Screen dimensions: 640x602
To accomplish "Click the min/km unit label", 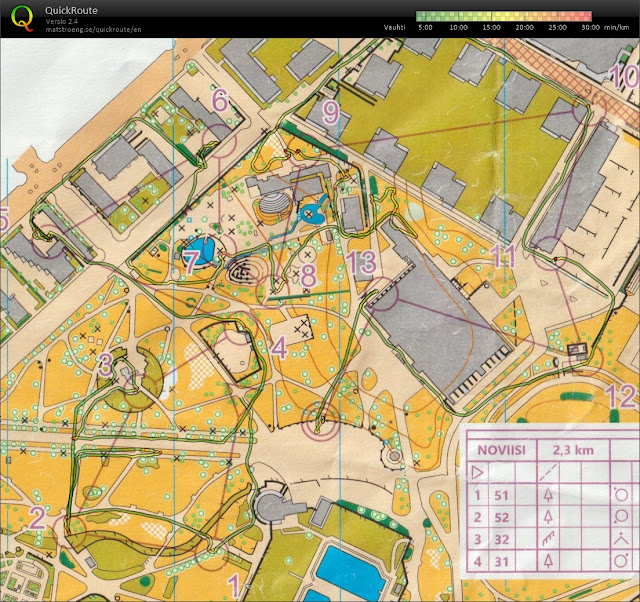I will click(x=616, y=27).
